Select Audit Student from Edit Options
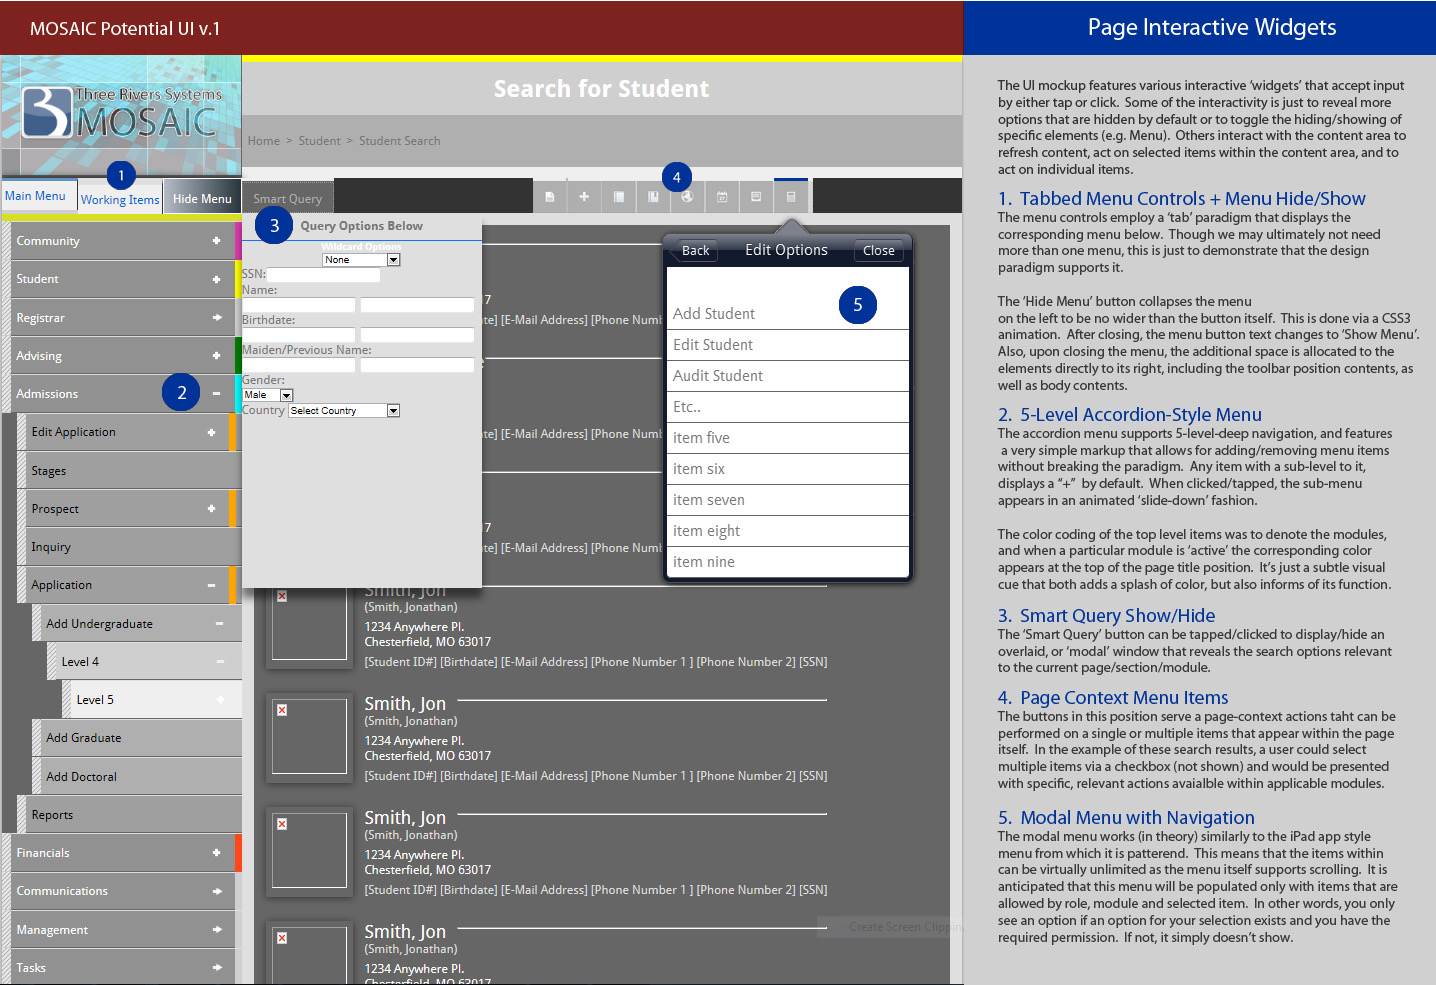The image size is (1436, 985). [x=718, y=376]
